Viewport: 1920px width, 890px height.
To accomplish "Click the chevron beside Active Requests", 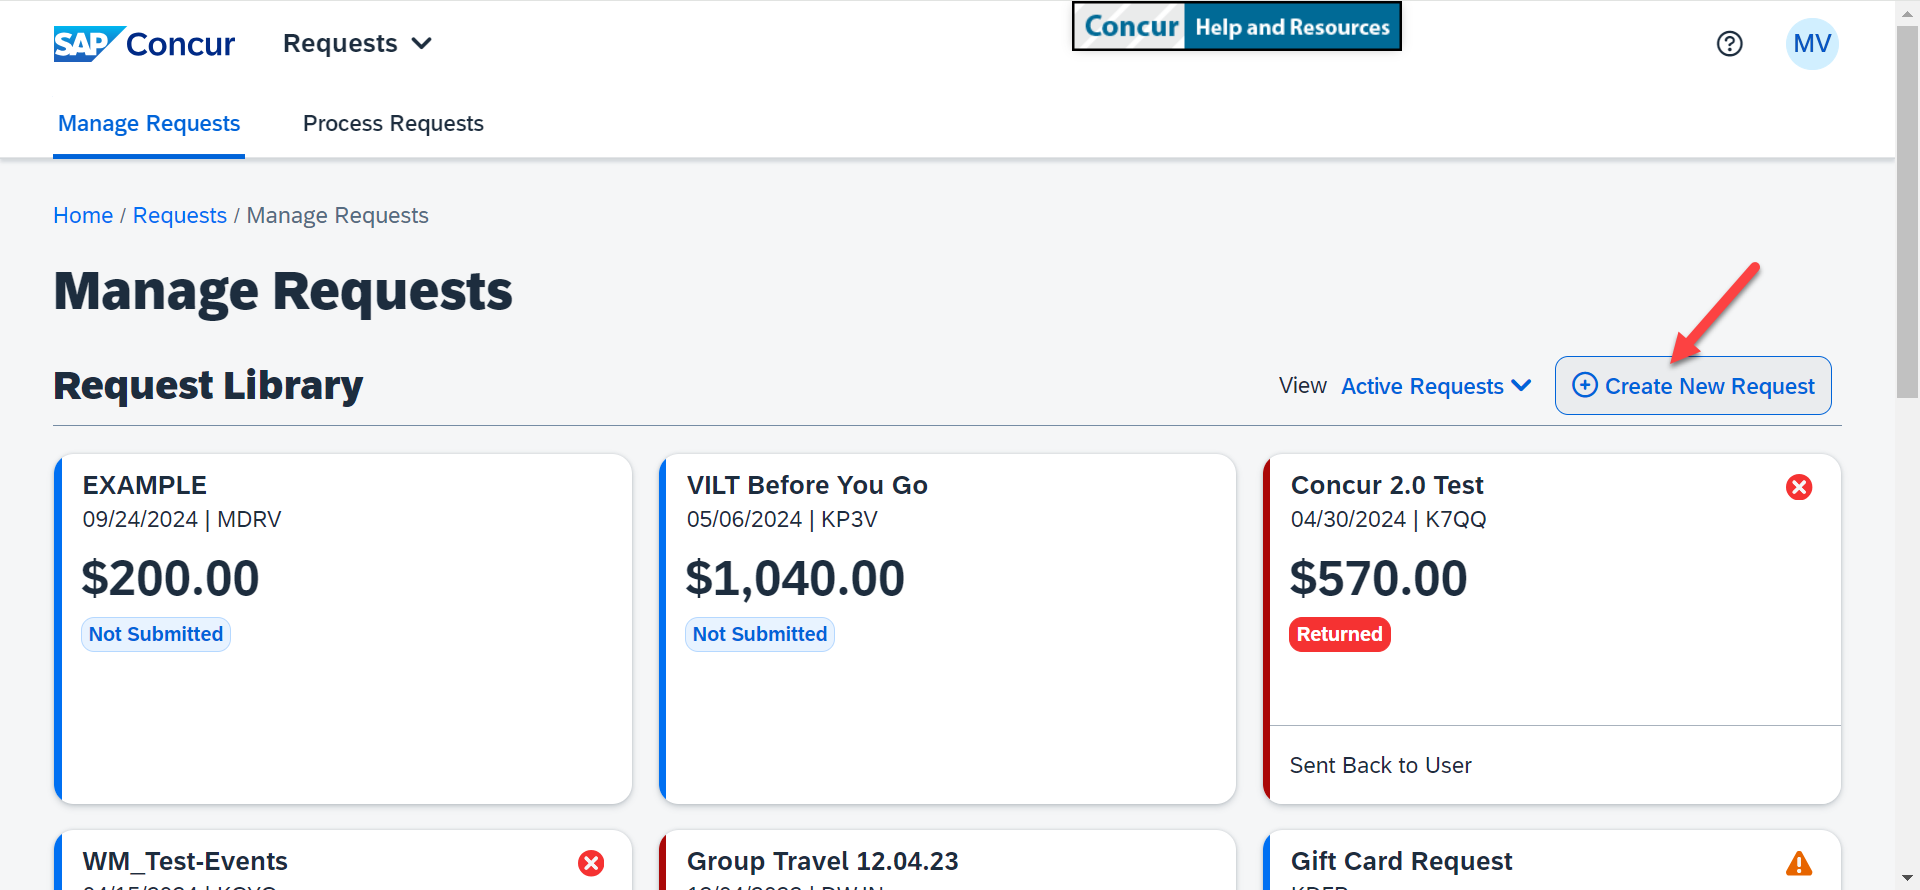I will pyautogui.click(x=1521, y=386).
